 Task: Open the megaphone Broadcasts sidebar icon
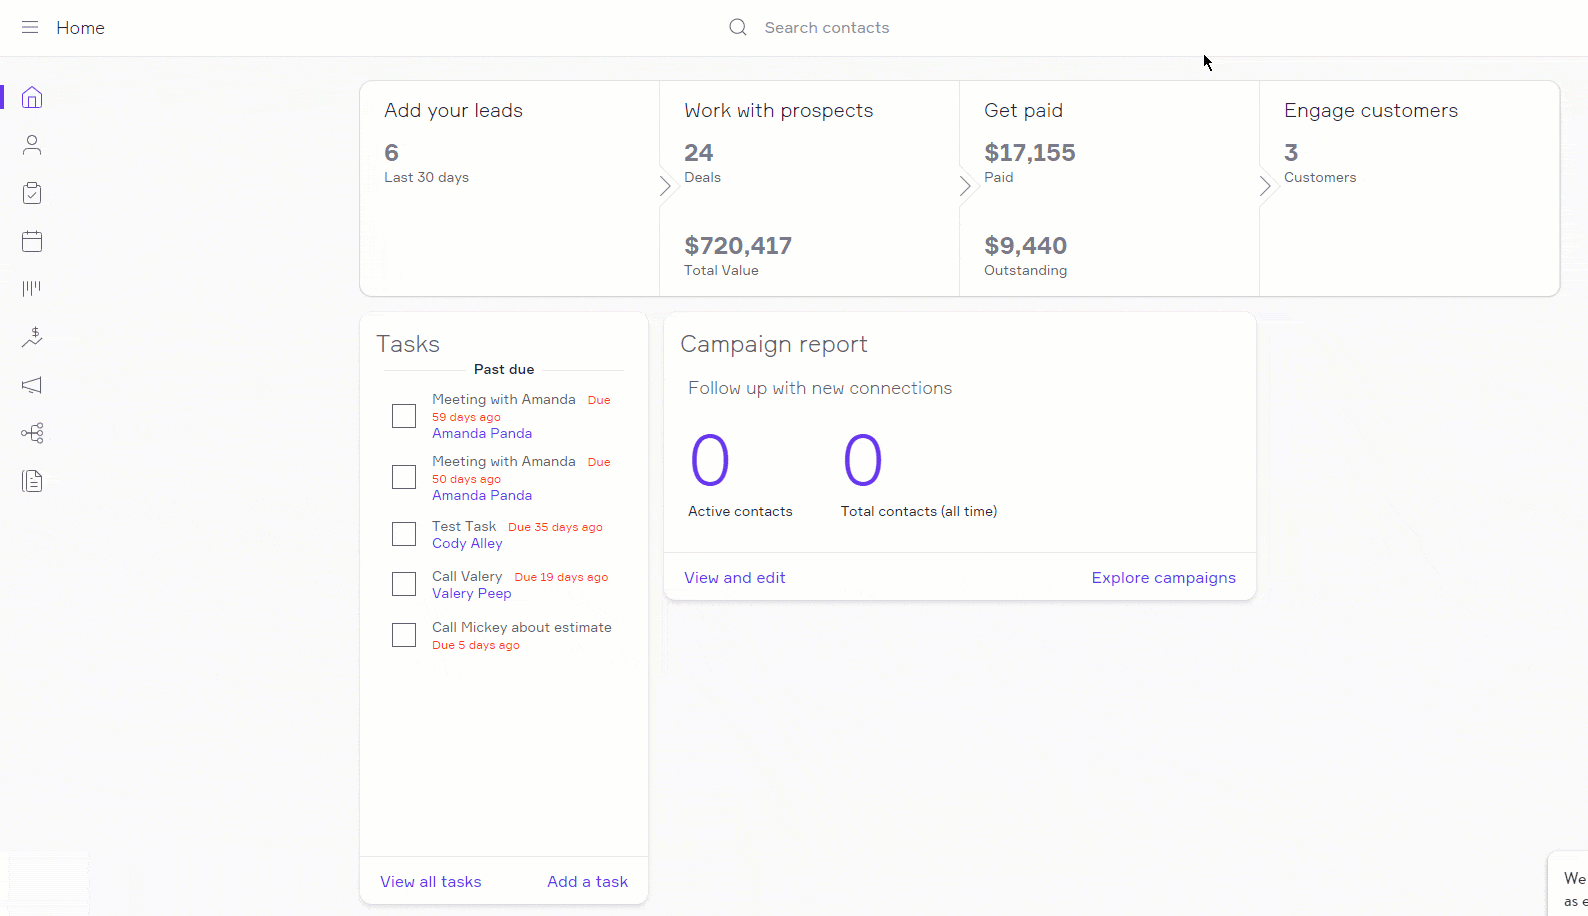click(32, 385)
